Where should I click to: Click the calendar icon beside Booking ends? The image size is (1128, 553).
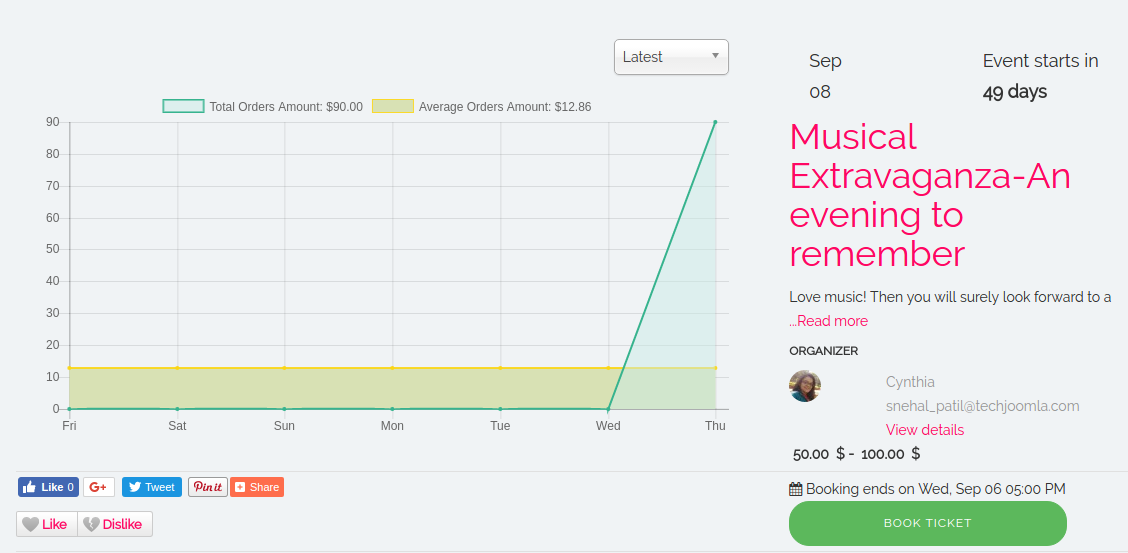796,489
